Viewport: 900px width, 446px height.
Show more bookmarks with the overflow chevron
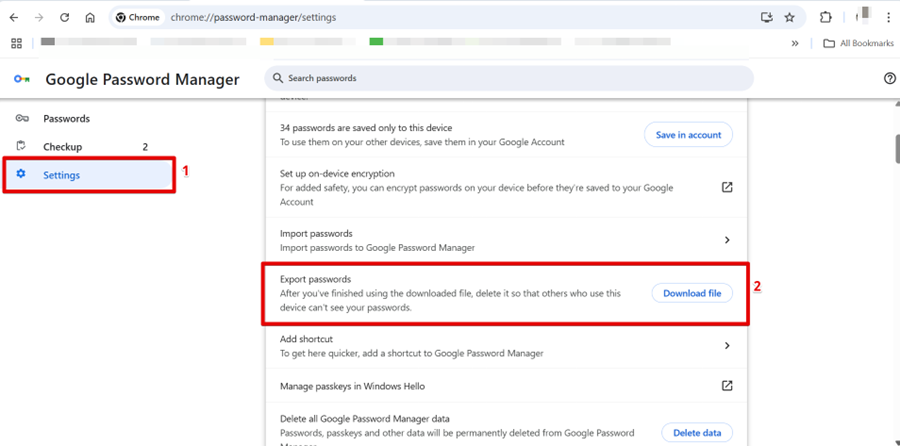[795, 43]
